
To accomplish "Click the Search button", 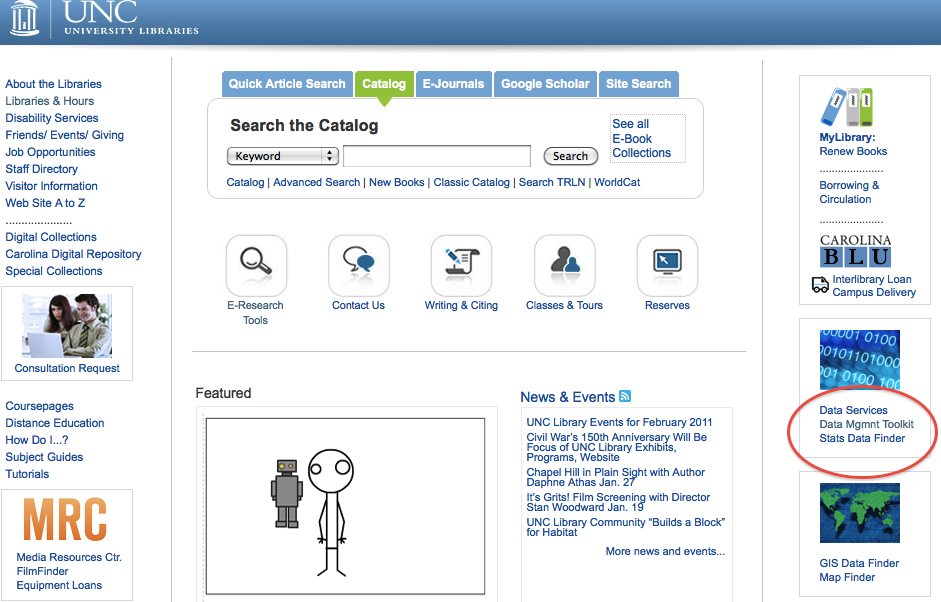I will [x=571, y=156].
